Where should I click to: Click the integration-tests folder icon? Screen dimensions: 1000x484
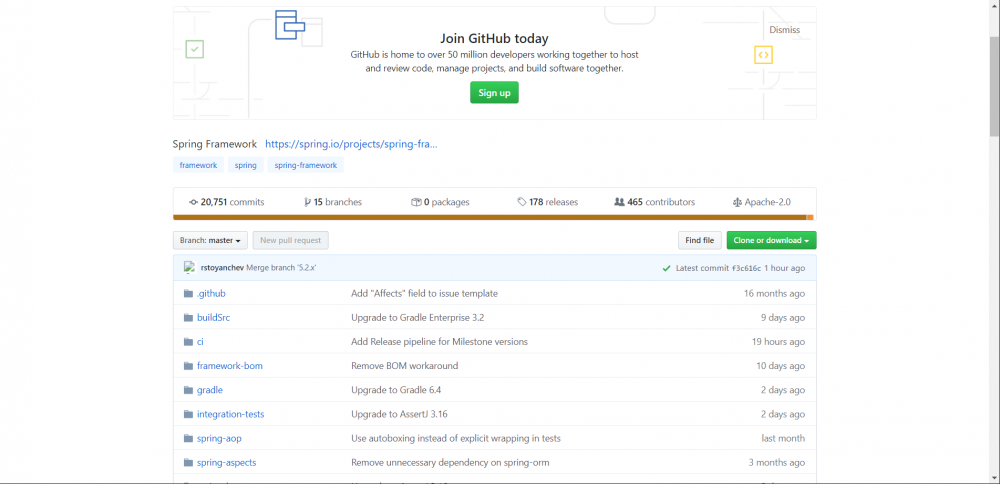point(188,414)
